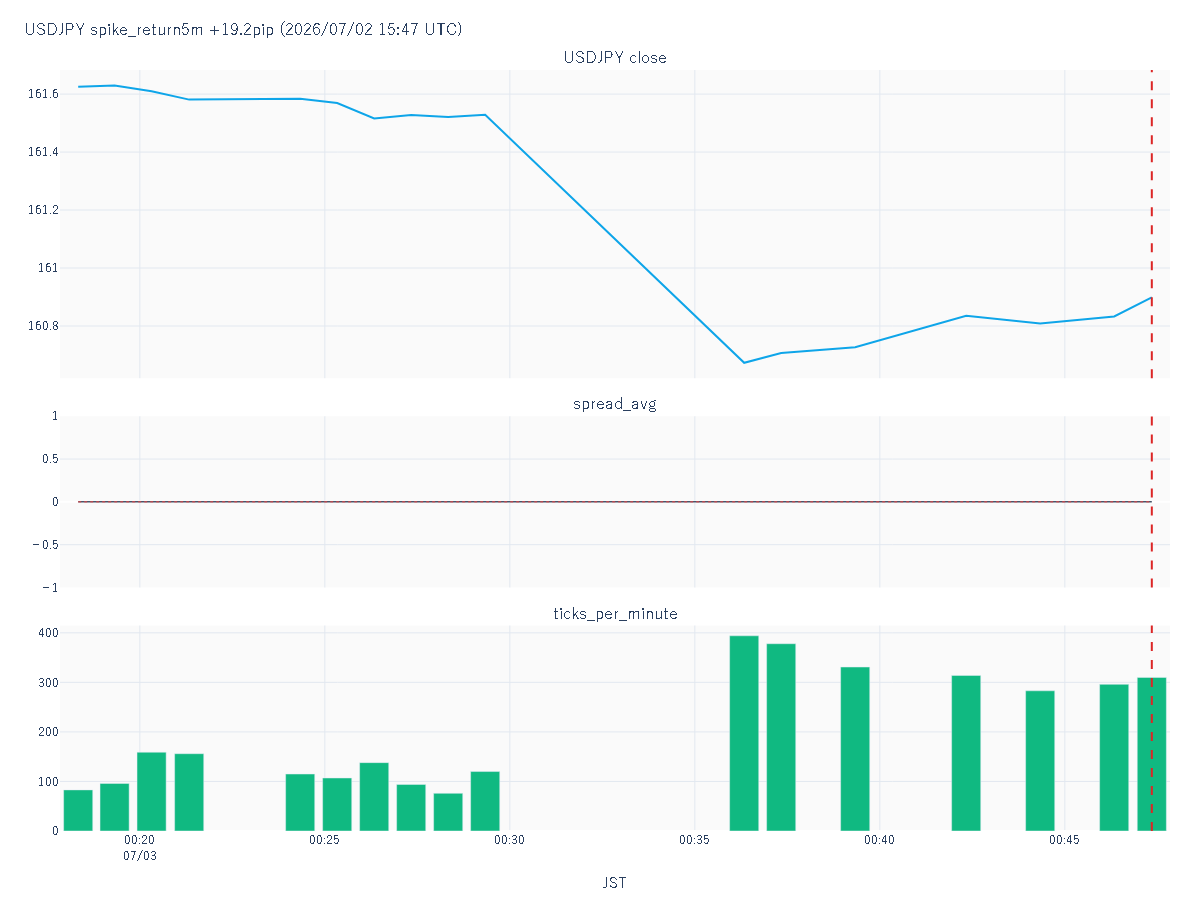
Task: Select the "ticks_per_minute" subplot title
Action: click(615, 614)
